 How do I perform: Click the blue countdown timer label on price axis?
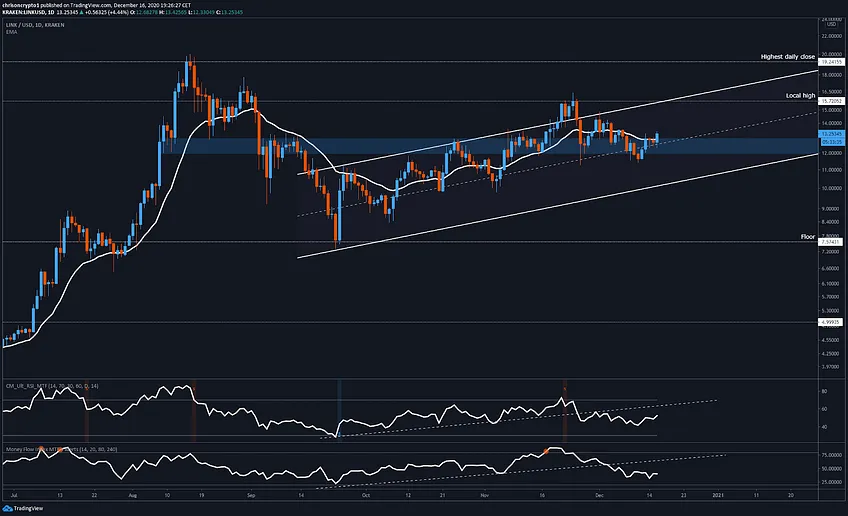(x=831, y=142)
